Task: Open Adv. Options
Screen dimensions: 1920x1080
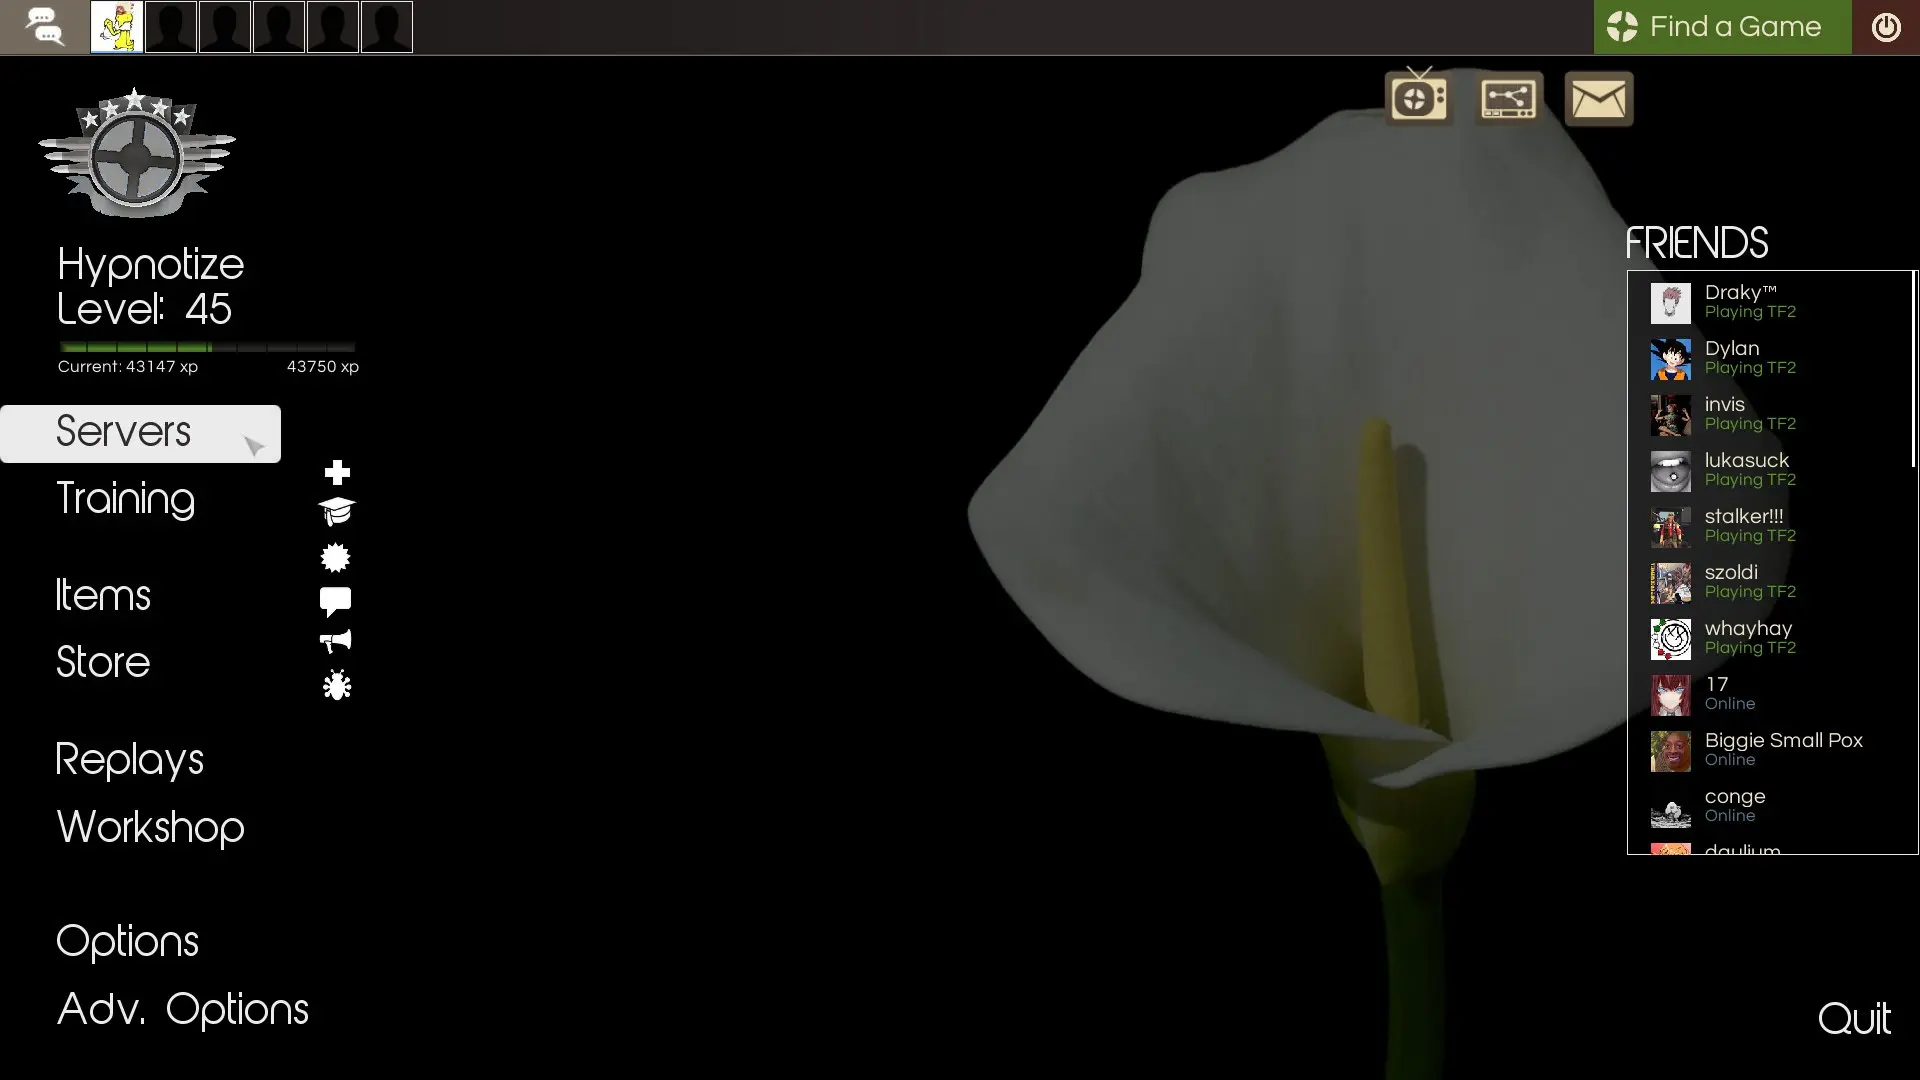Action: (182, 1009)
